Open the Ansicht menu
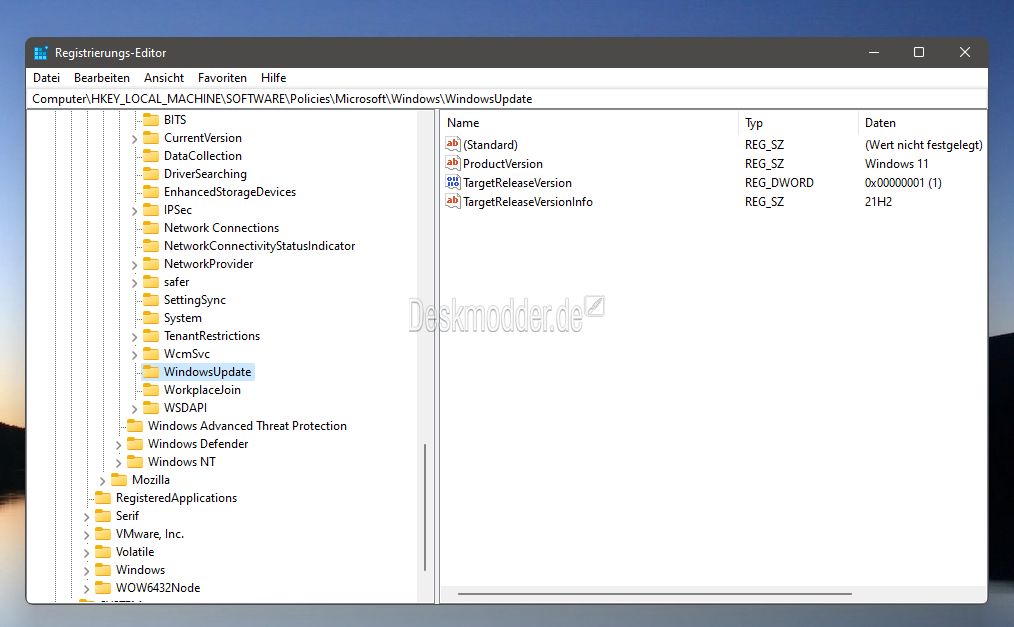 tap(164, 78)
